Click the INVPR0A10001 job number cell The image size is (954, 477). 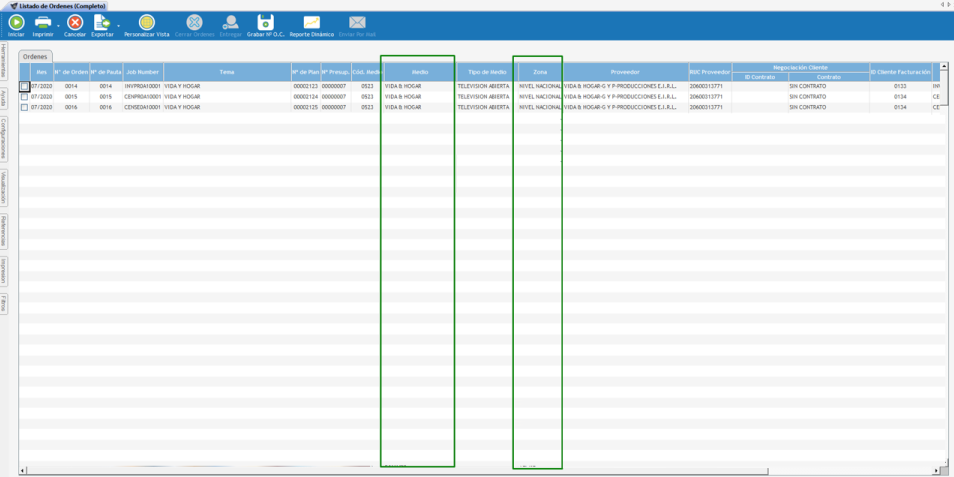[142, 87]
